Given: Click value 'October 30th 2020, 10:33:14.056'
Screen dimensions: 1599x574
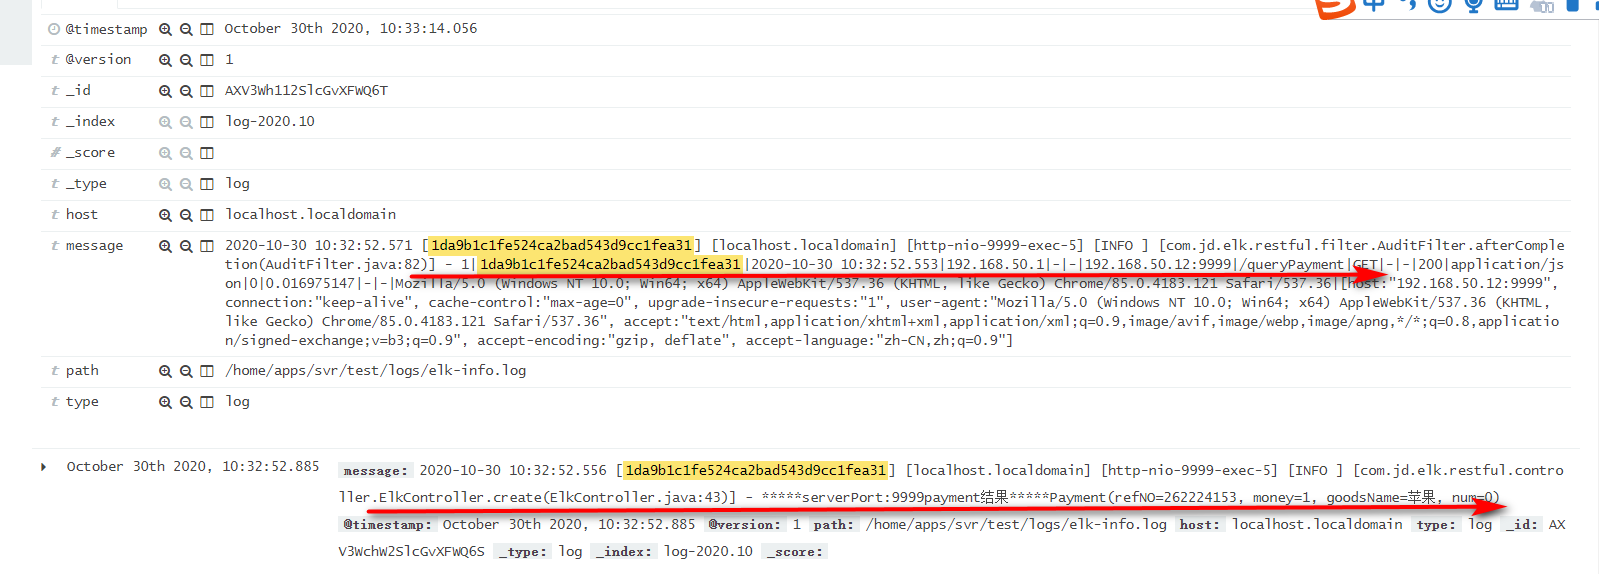Looking at the screenshot, I should point(351,29).
